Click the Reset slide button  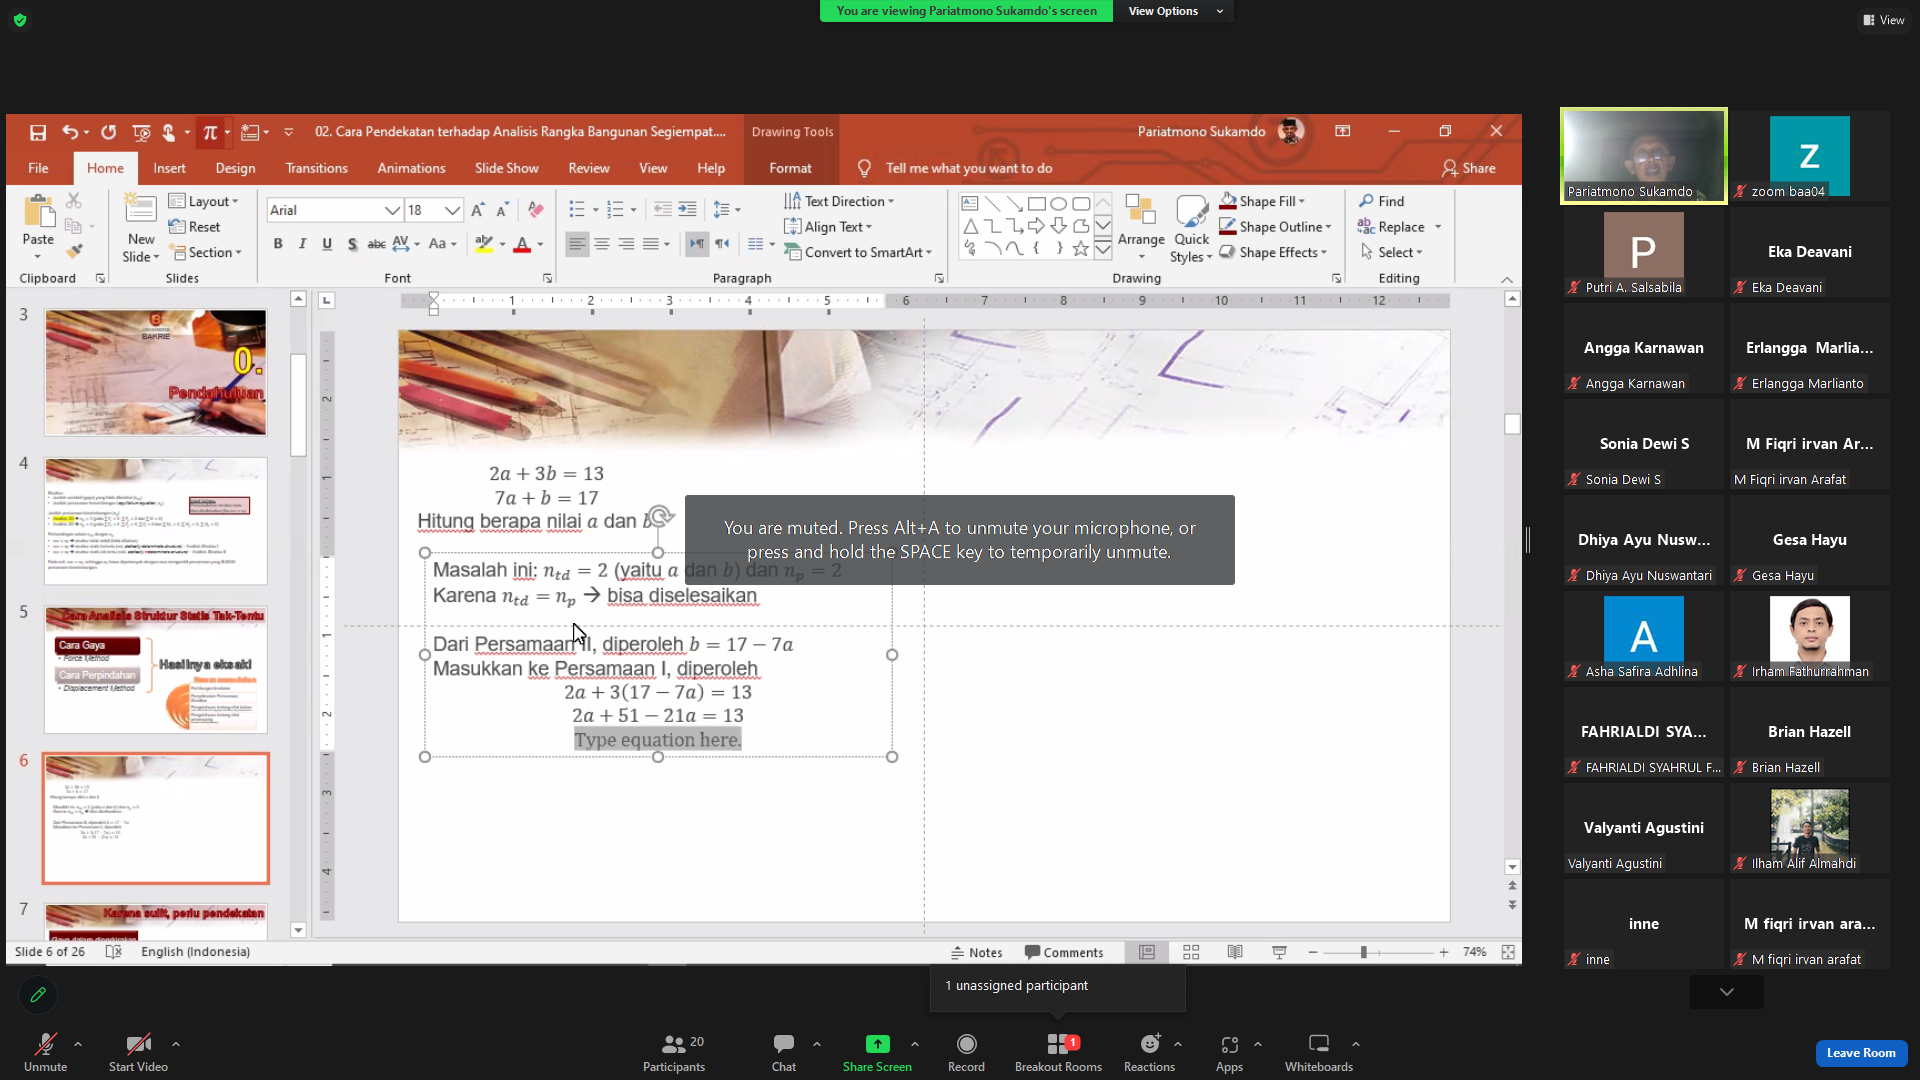pyautogui.click(x=195, y=227)
